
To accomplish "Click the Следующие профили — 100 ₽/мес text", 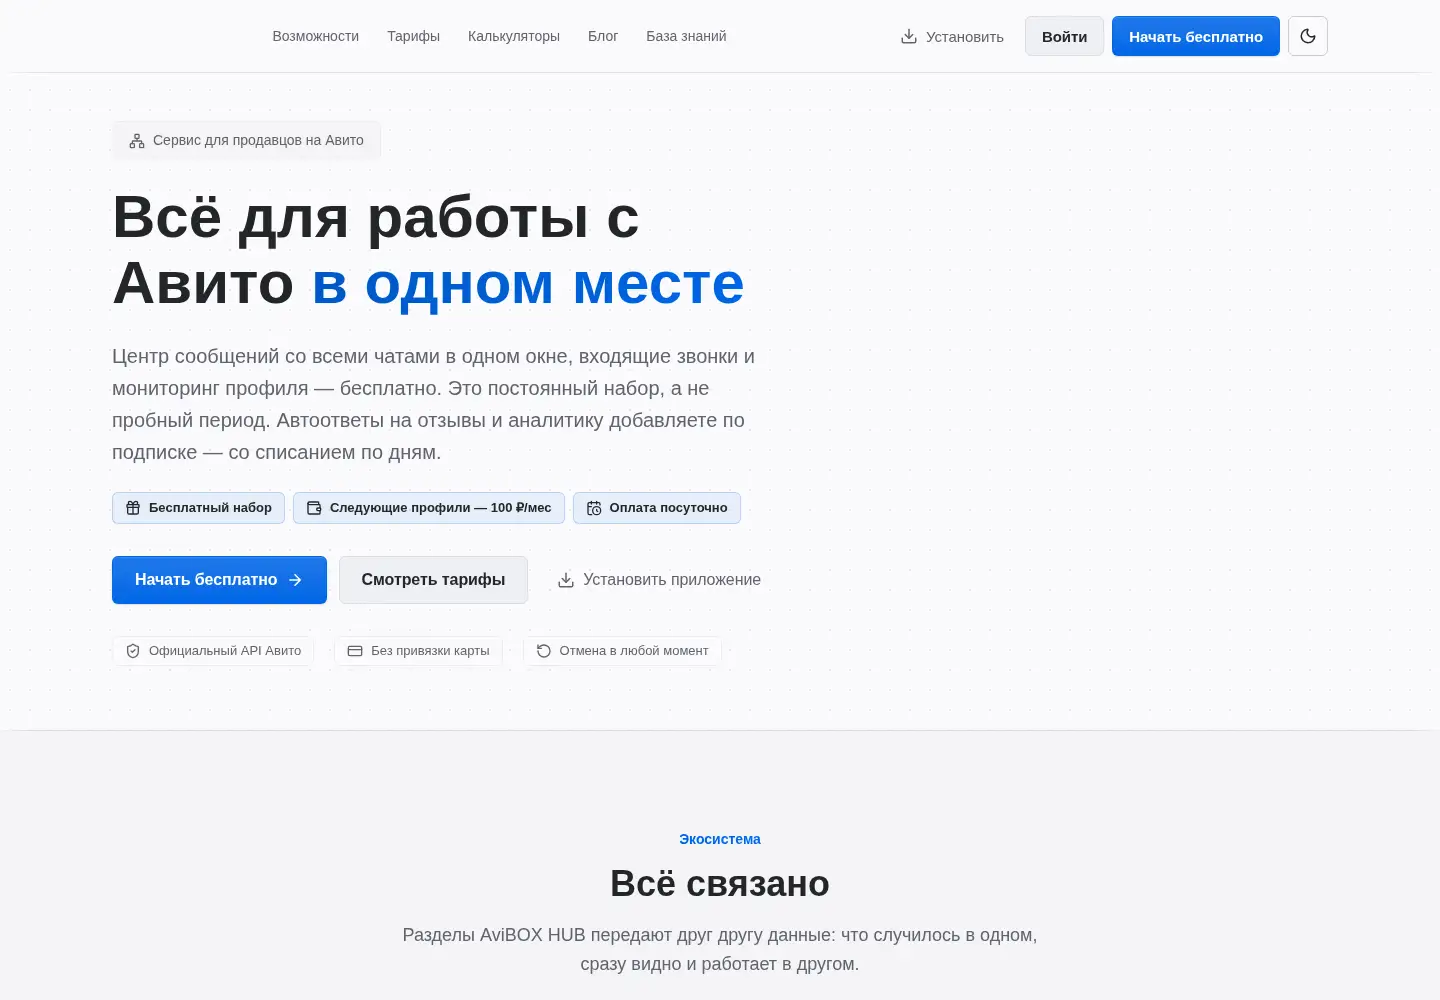I will tap(441, 508).
